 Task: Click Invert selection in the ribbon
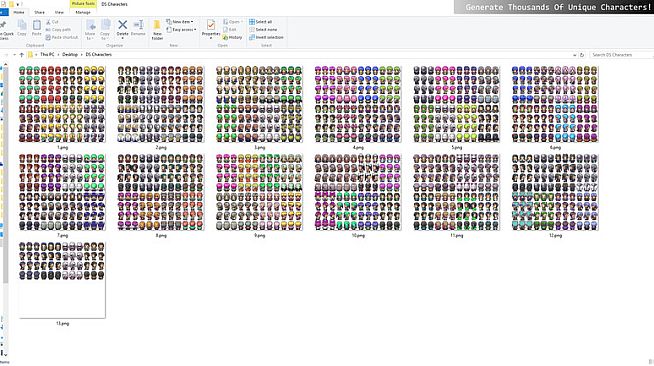pos(266,38)
